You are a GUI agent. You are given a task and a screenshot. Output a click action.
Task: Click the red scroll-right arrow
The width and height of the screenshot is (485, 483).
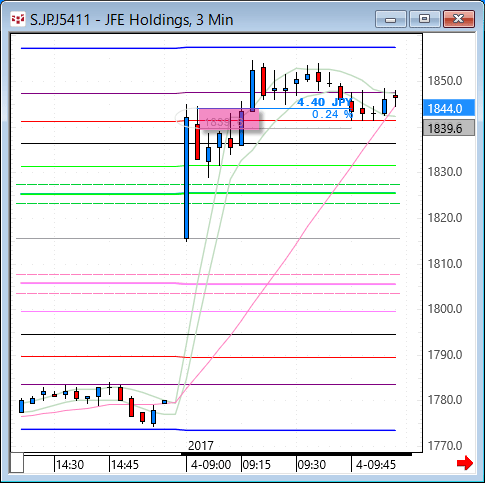465,463
